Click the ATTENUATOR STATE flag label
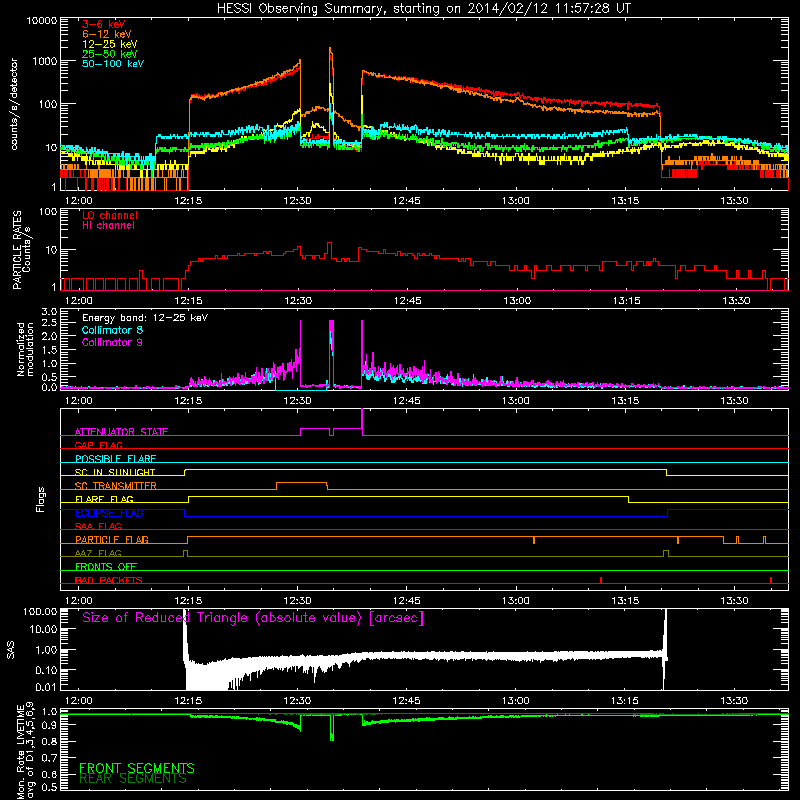 pyautogui.click(x=121, y=432)
